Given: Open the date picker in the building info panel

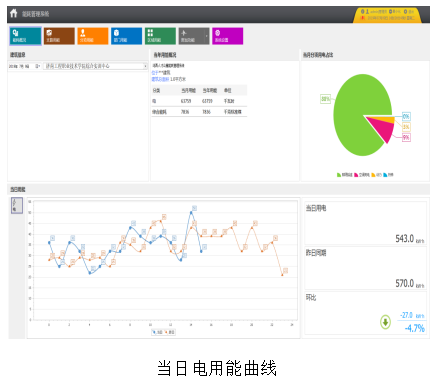Looking at the screenshot, I should point(24,66).
